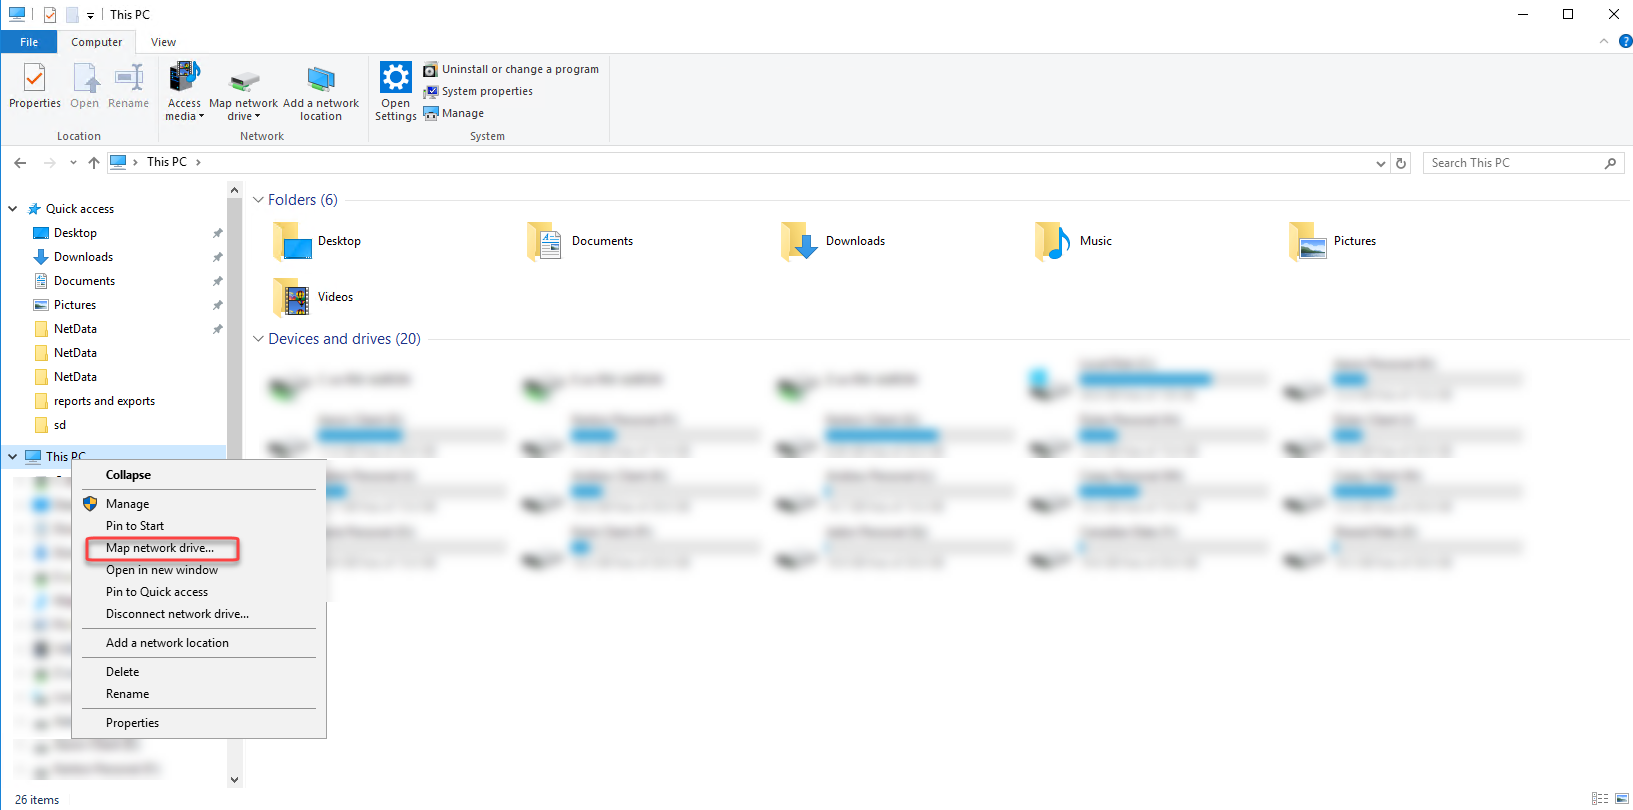Choose Add a network location in context menu
Image resolution: width=1633 pixels, height=810 pixels.
[199, 643]
